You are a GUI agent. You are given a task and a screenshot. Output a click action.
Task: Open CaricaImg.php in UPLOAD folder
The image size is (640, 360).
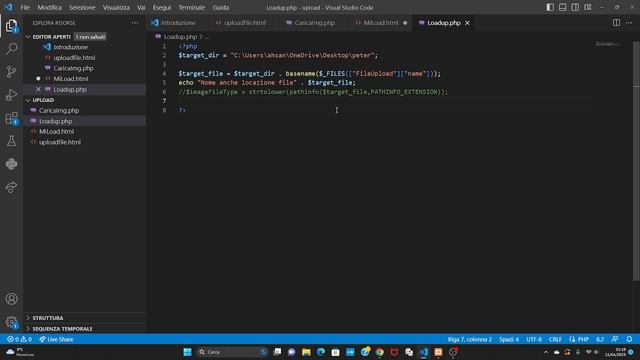pos(59,111)
